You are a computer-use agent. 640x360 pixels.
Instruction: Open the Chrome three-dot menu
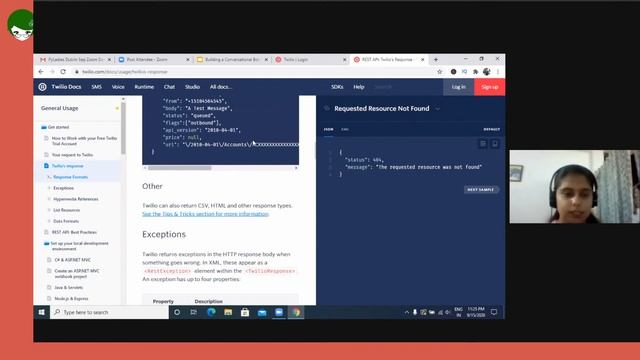(x=498, y=71)
